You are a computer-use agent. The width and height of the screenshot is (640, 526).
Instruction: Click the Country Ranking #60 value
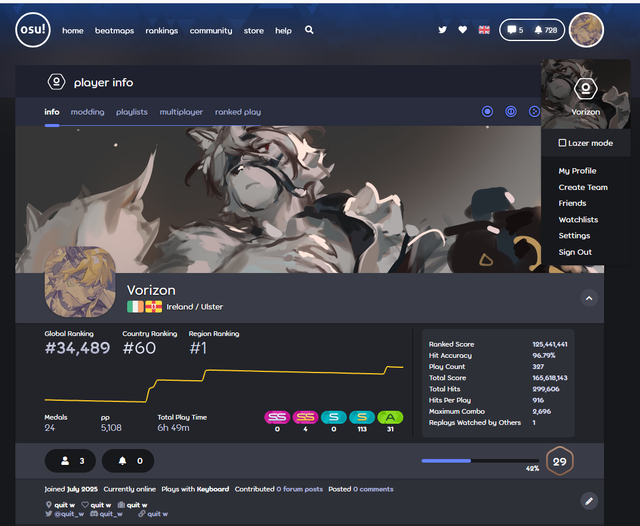coord(139,348)
